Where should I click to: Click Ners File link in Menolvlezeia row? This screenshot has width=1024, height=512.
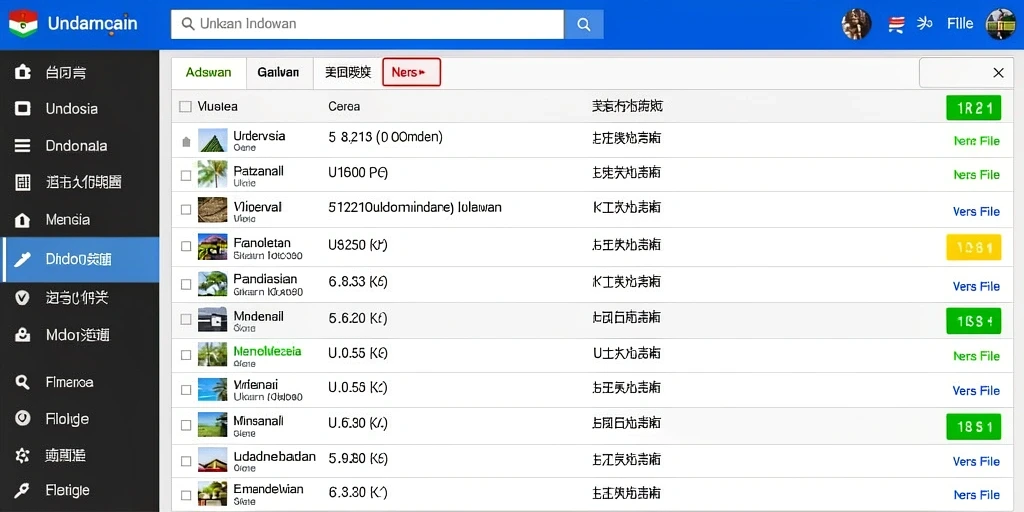[976, 356]
